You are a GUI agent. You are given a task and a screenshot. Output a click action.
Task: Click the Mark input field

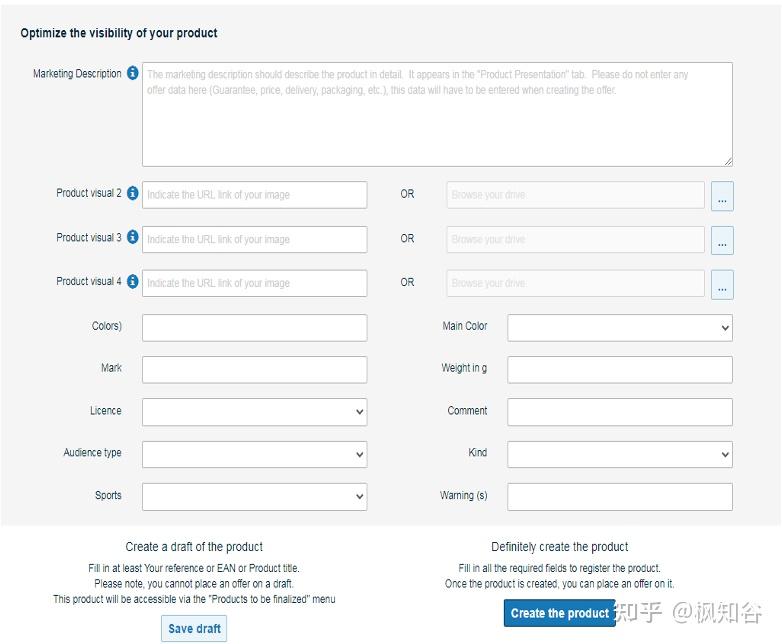(254, 370)
